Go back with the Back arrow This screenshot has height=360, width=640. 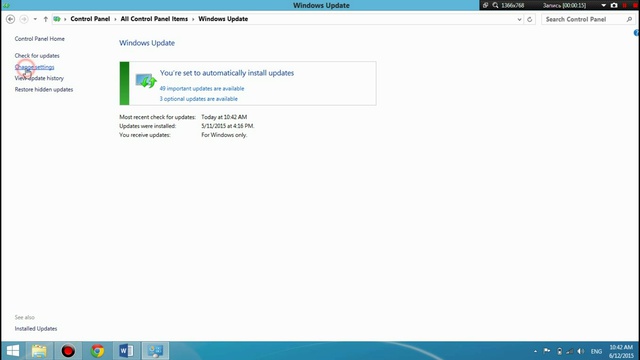click(11, 19)
